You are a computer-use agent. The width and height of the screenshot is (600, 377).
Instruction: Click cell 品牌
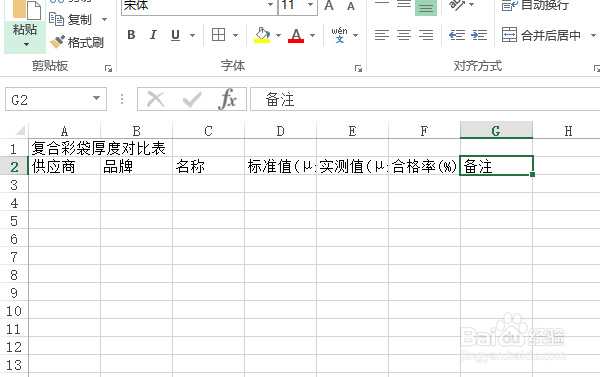point(136,166)
